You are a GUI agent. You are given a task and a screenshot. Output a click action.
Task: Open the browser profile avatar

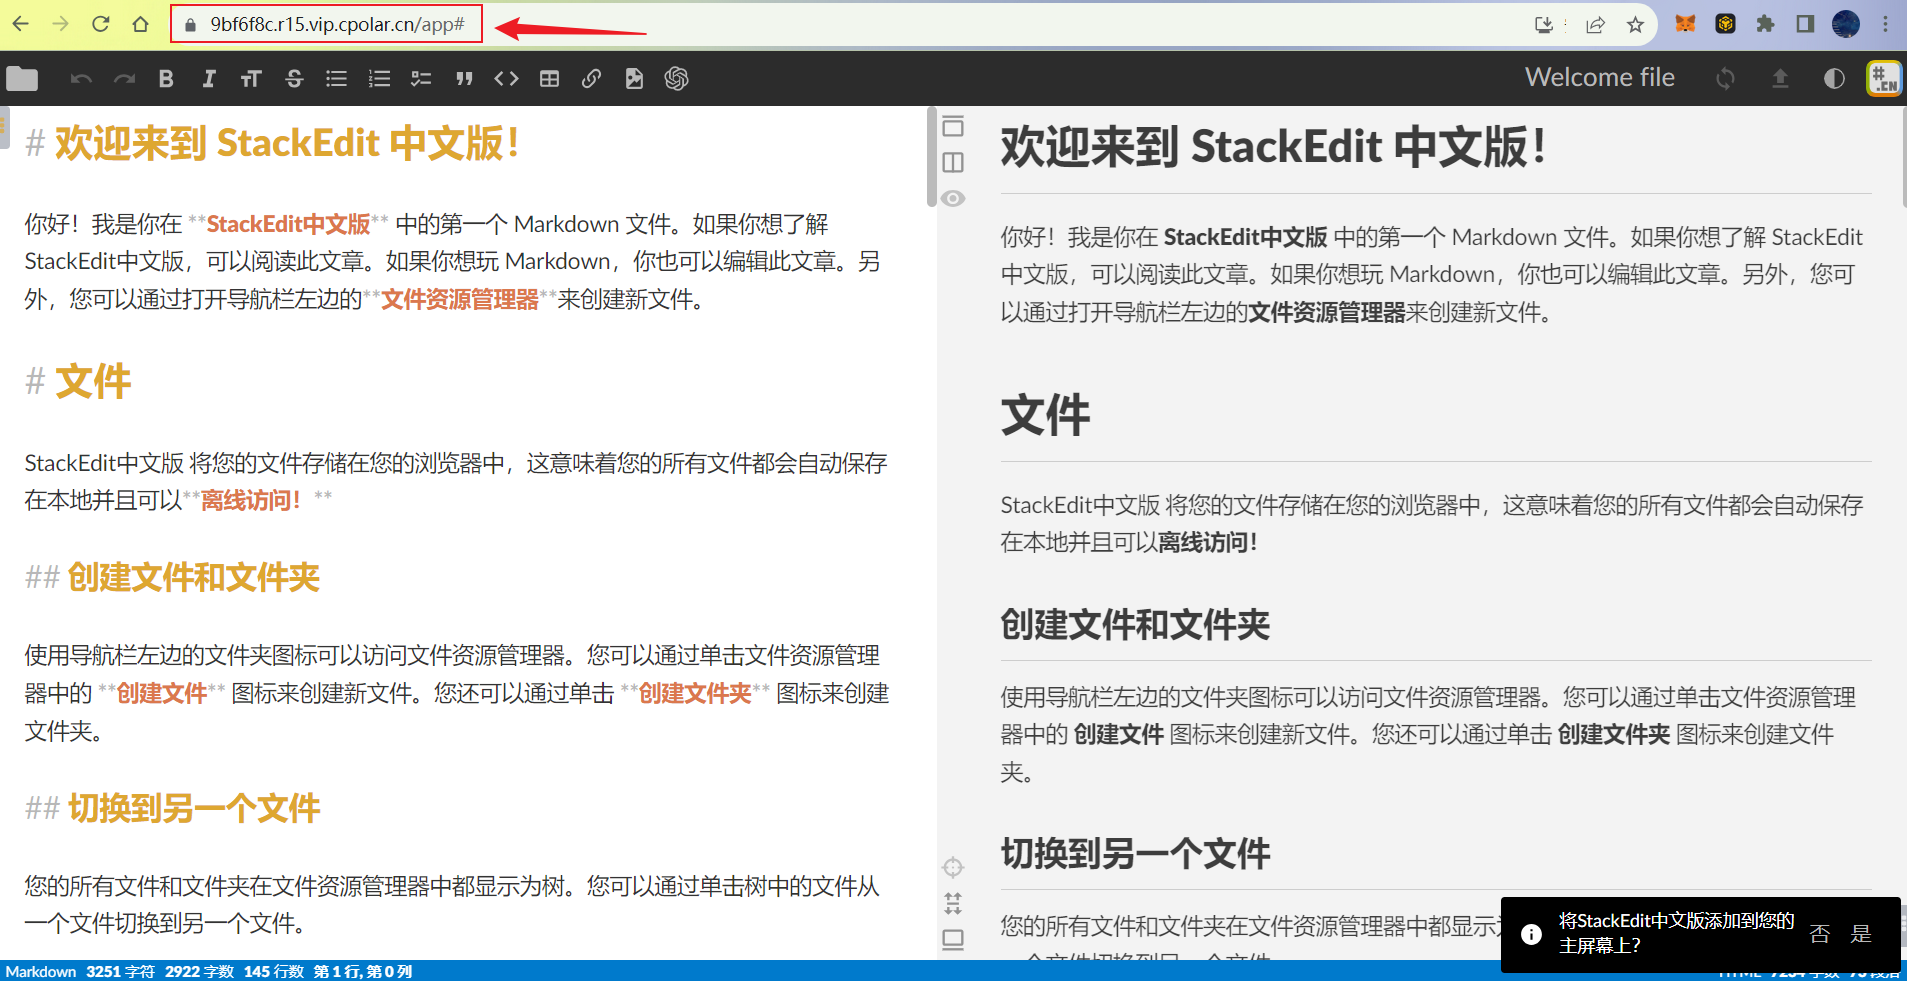(1846, 24)
